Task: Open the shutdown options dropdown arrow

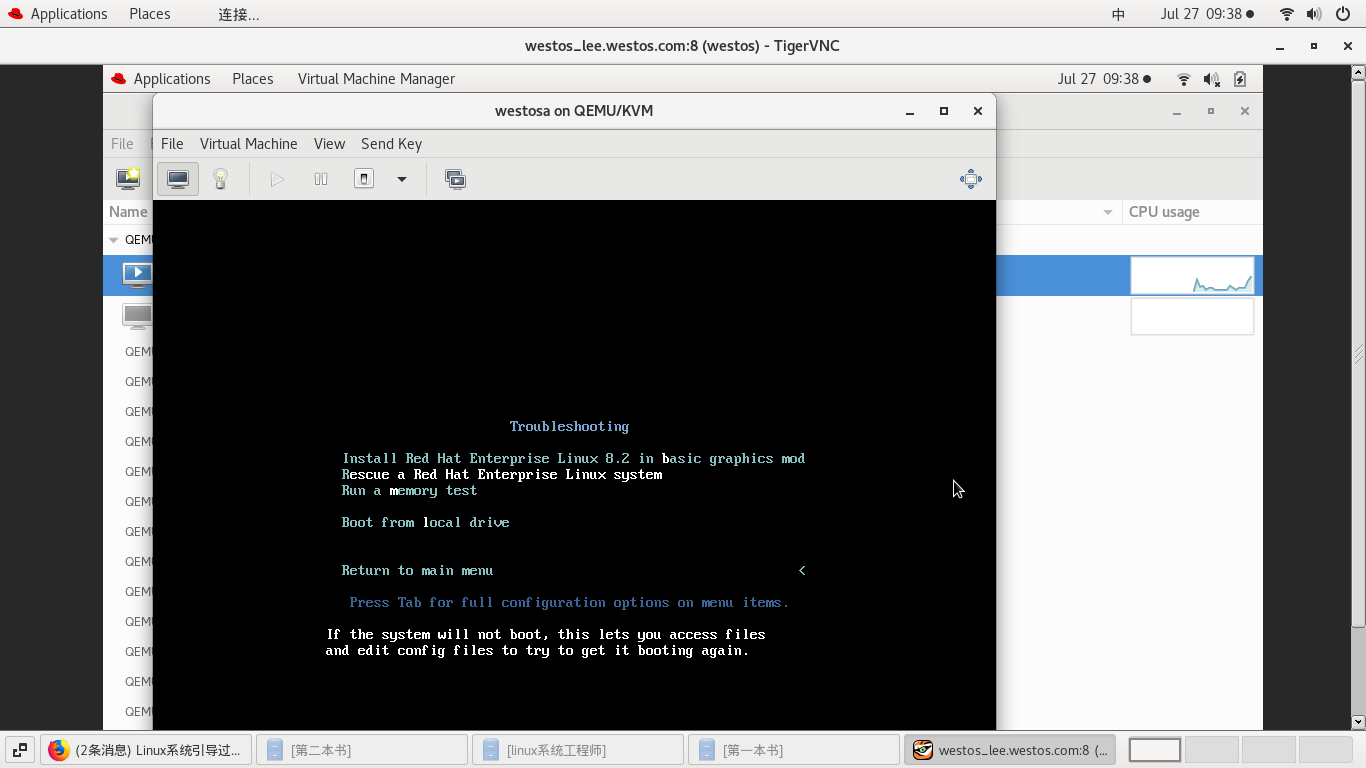Action: click(402, 179)
